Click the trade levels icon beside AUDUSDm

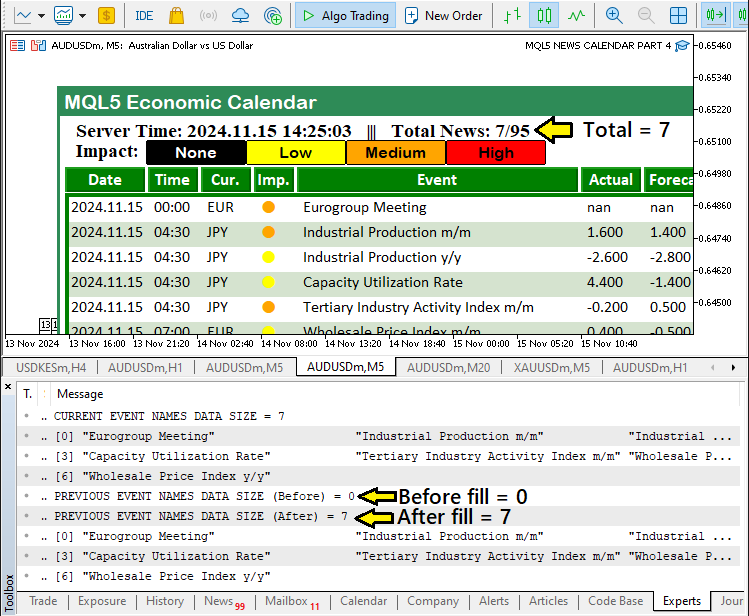38,46
